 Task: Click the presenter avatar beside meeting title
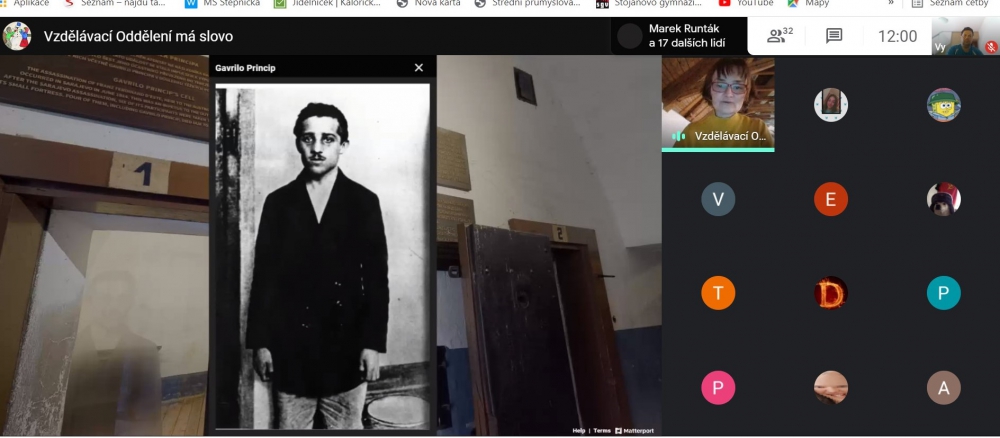click(x=17, y=36)
